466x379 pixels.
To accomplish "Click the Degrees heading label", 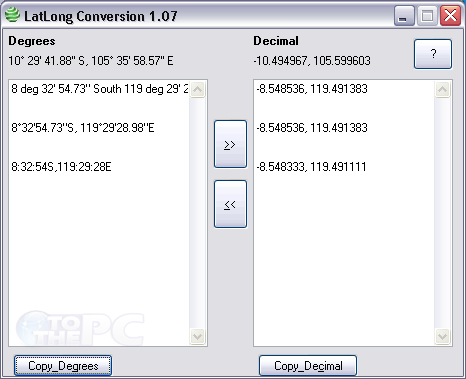I will coord(32,41).
